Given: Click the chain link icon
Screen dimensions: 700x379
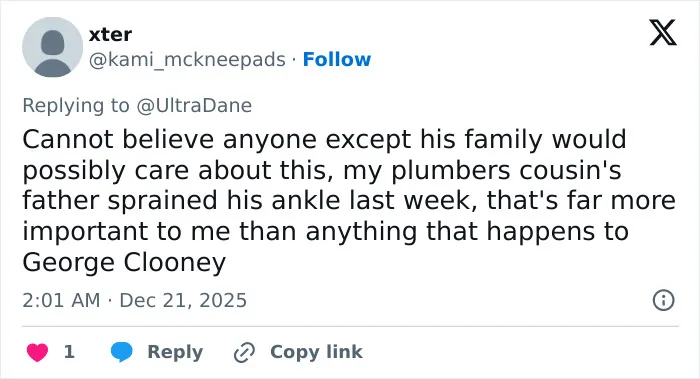Looking at the screenshot, I should [244, 352].
